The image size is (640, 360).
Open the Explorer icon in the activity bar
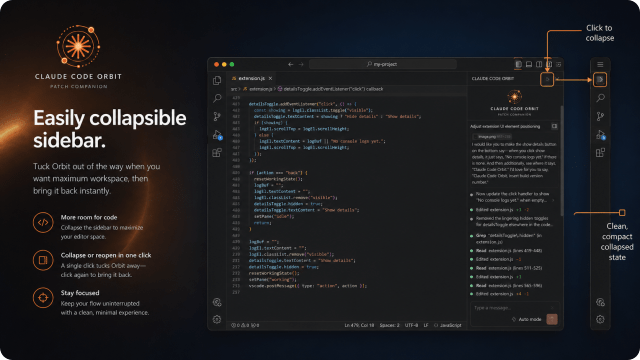(217, 80)
